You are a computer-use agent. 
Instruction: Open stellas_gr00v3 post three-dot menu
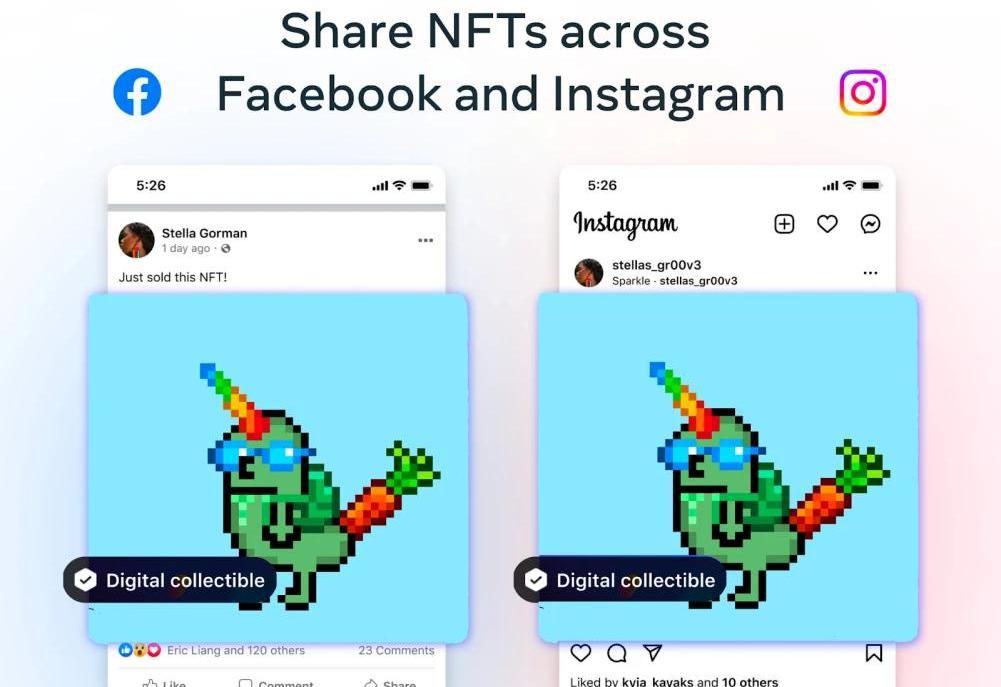(x=870, y=273)
